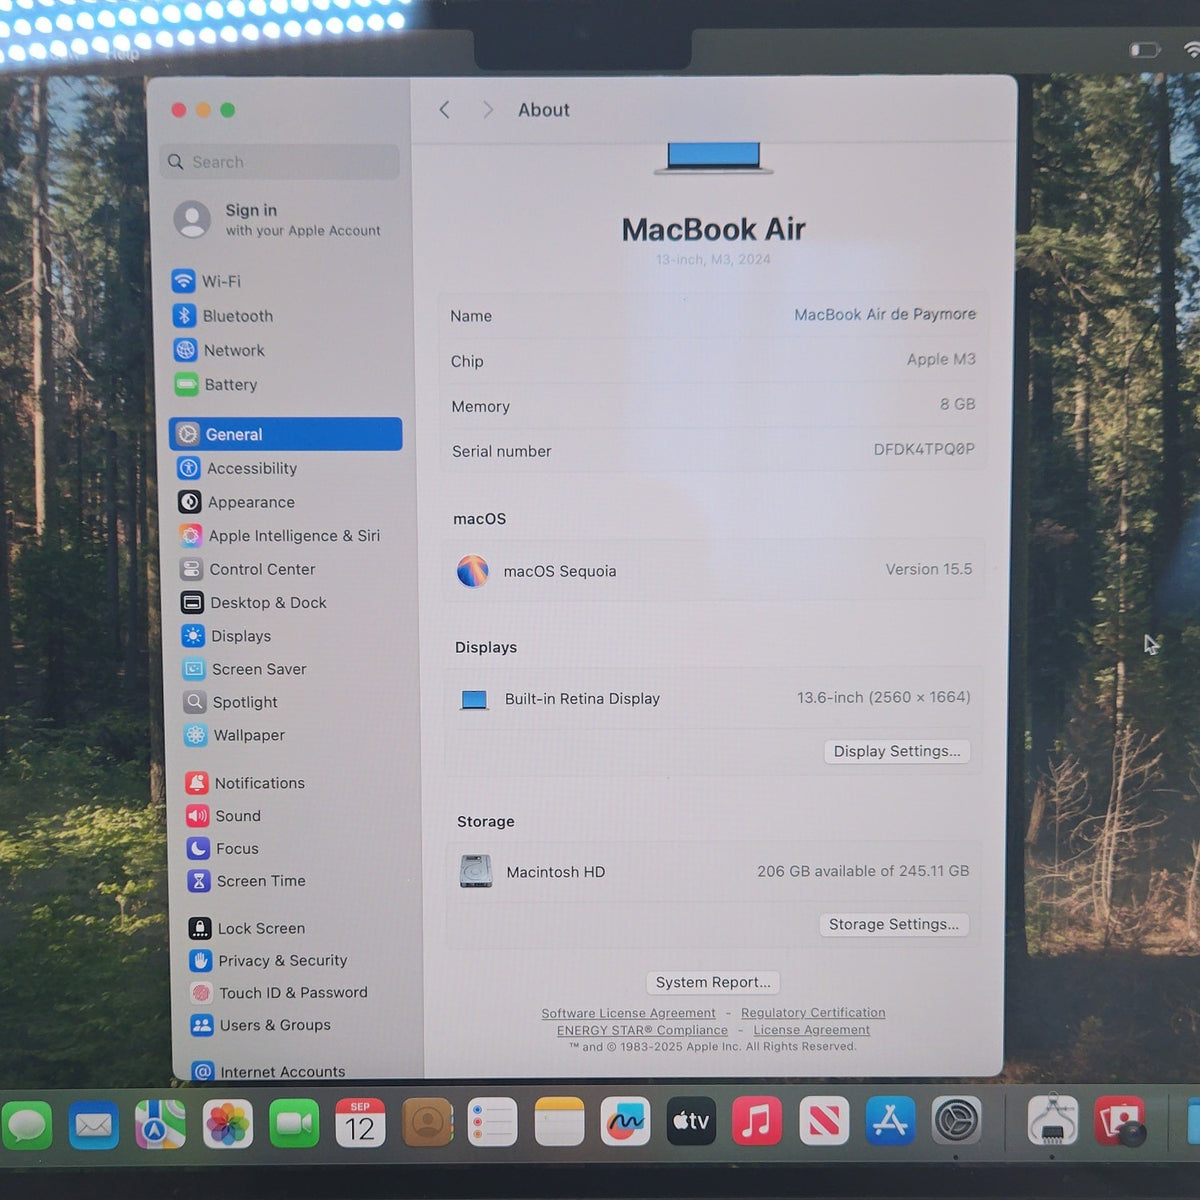
Task: Open Control Center settings
Action: 248,569
